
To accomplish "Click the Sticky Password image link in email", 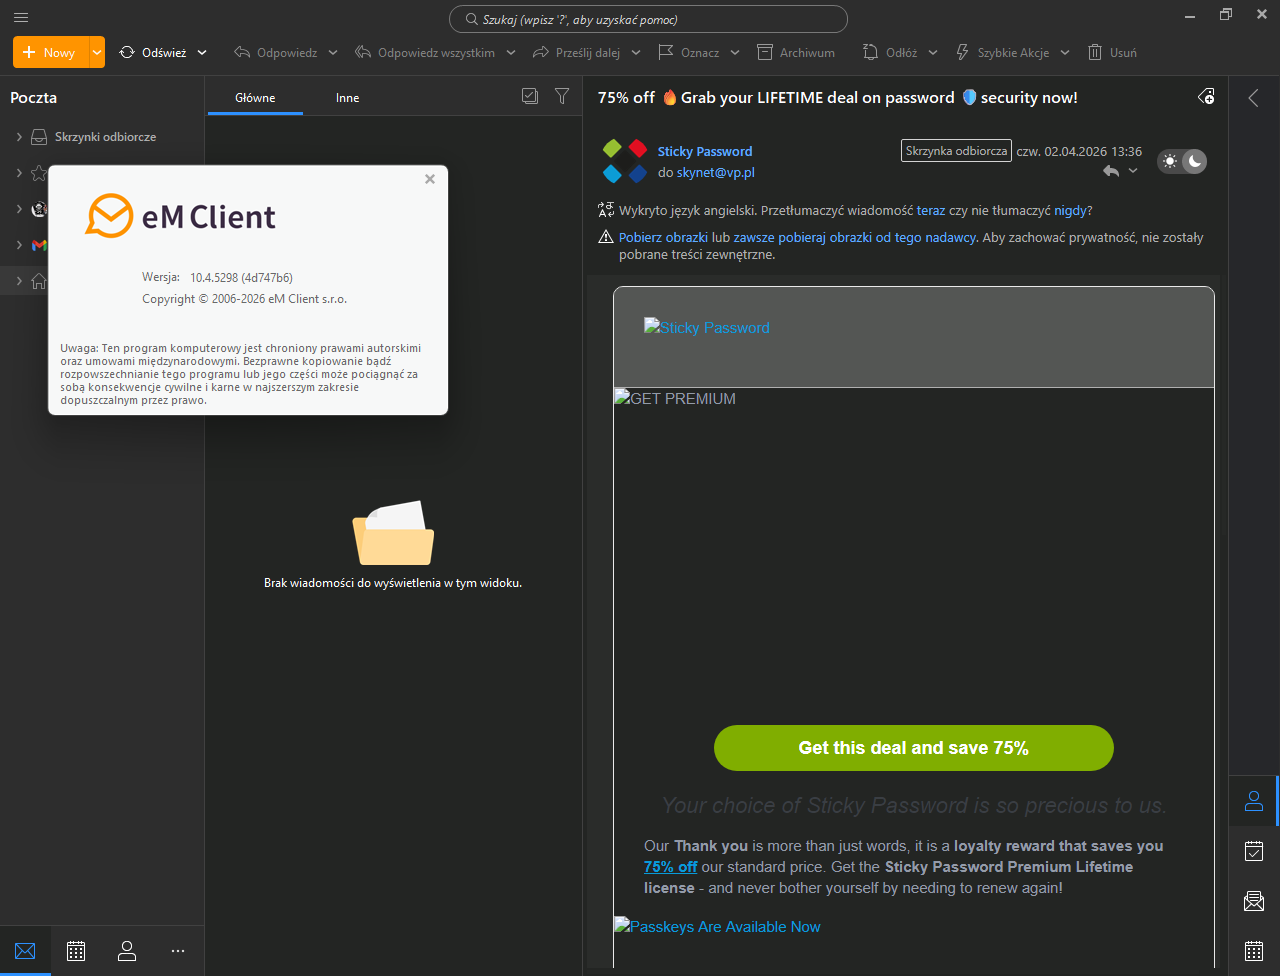I will click(707, 328).
